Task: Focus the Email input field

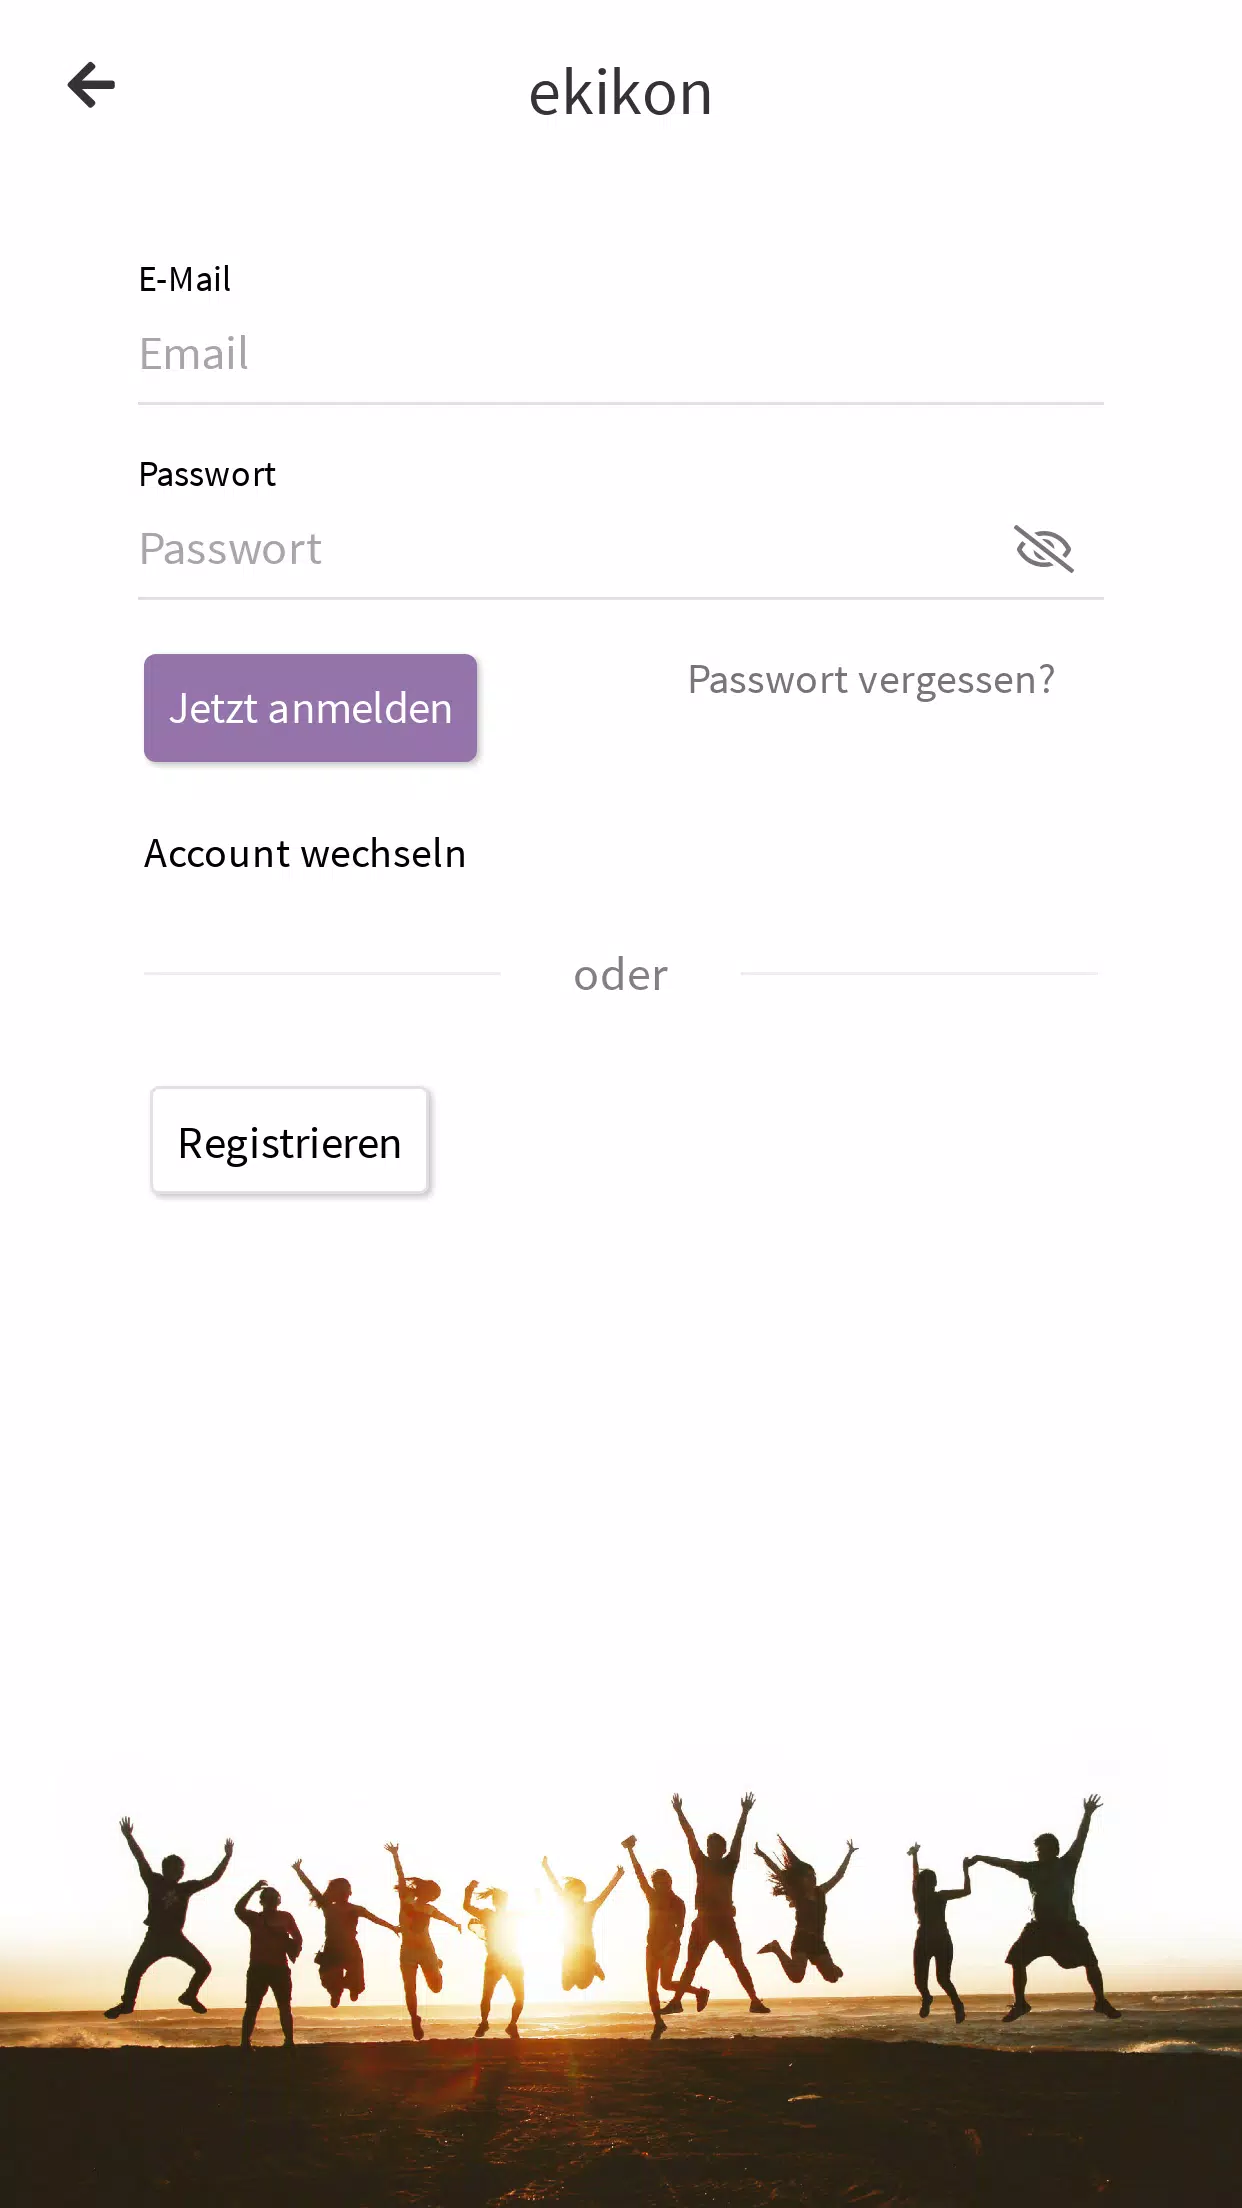Action: click(x=620, y=354)
